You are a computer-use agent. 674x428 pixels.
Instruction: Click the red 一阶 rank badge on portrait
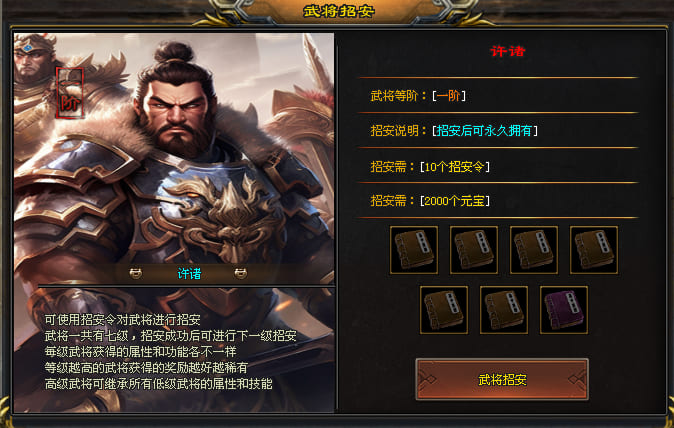[69, 93]
